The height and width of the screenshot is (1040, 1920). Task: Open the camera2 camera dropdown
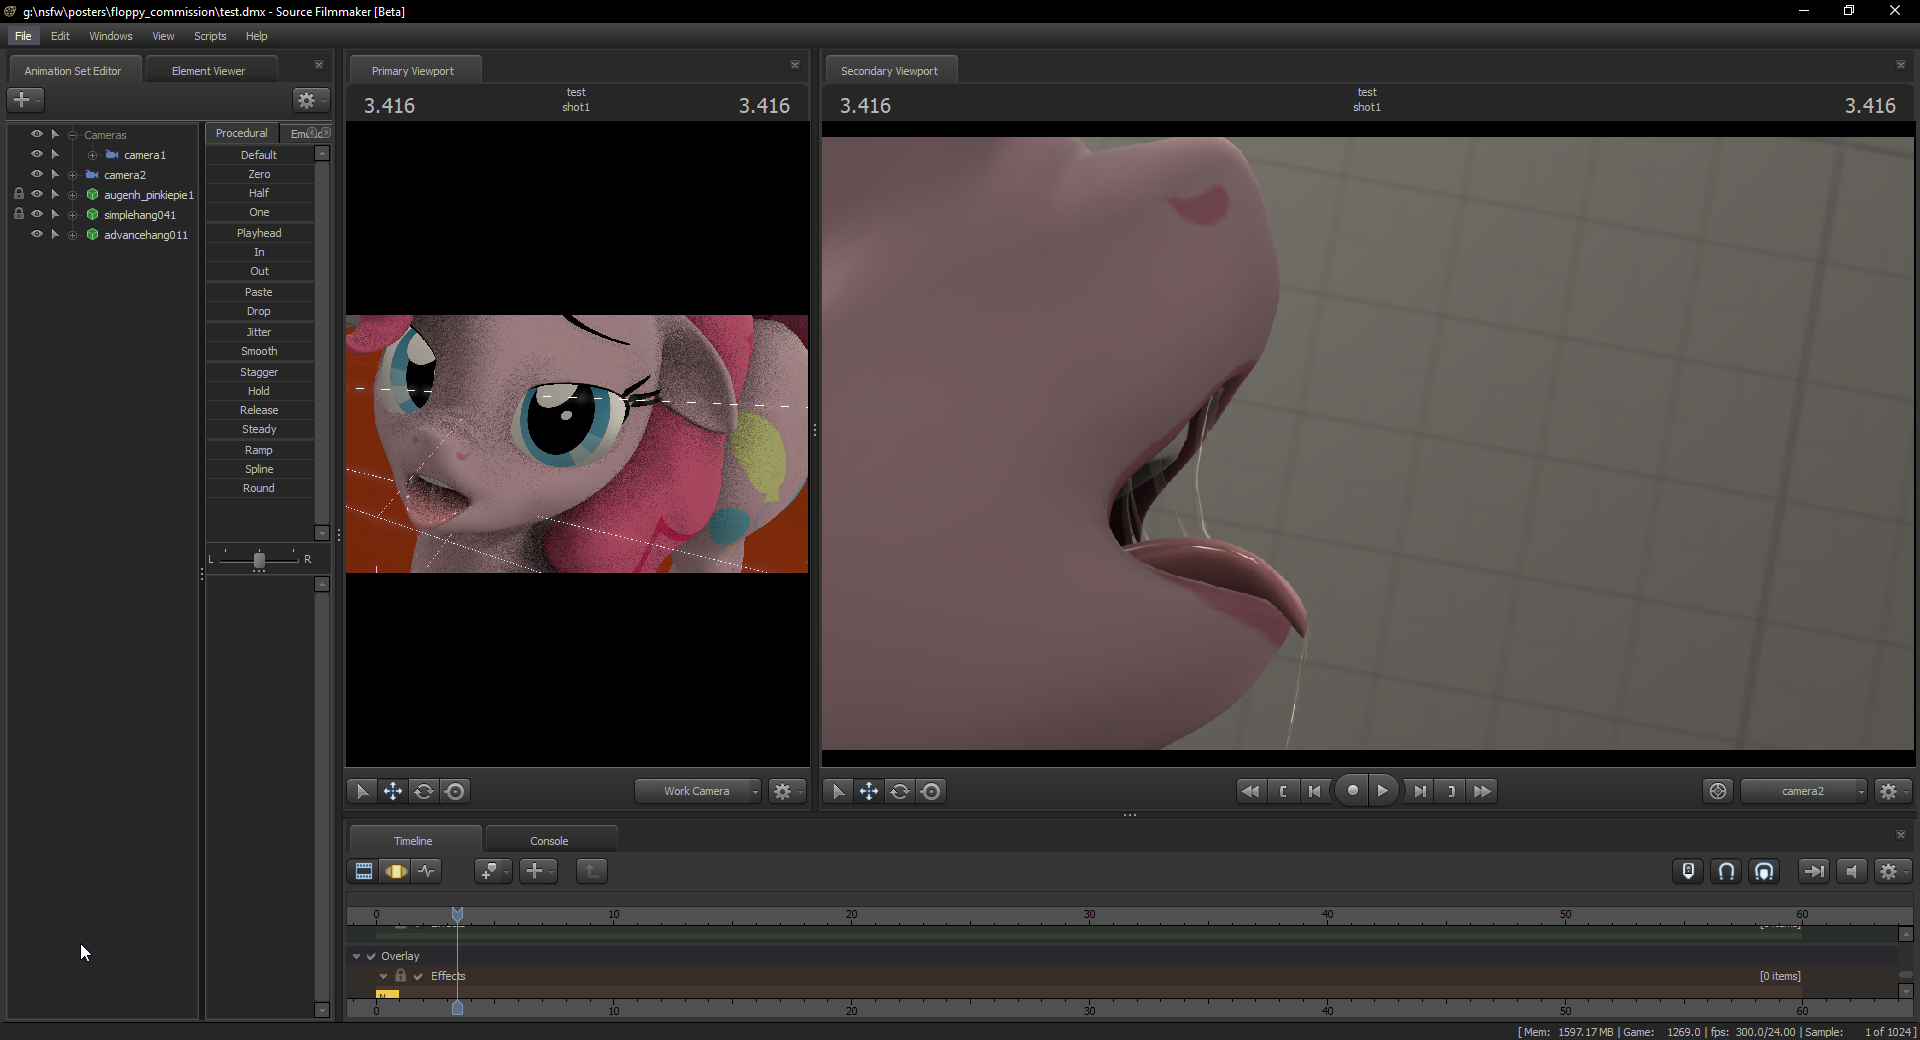[x=1803, y=791]
